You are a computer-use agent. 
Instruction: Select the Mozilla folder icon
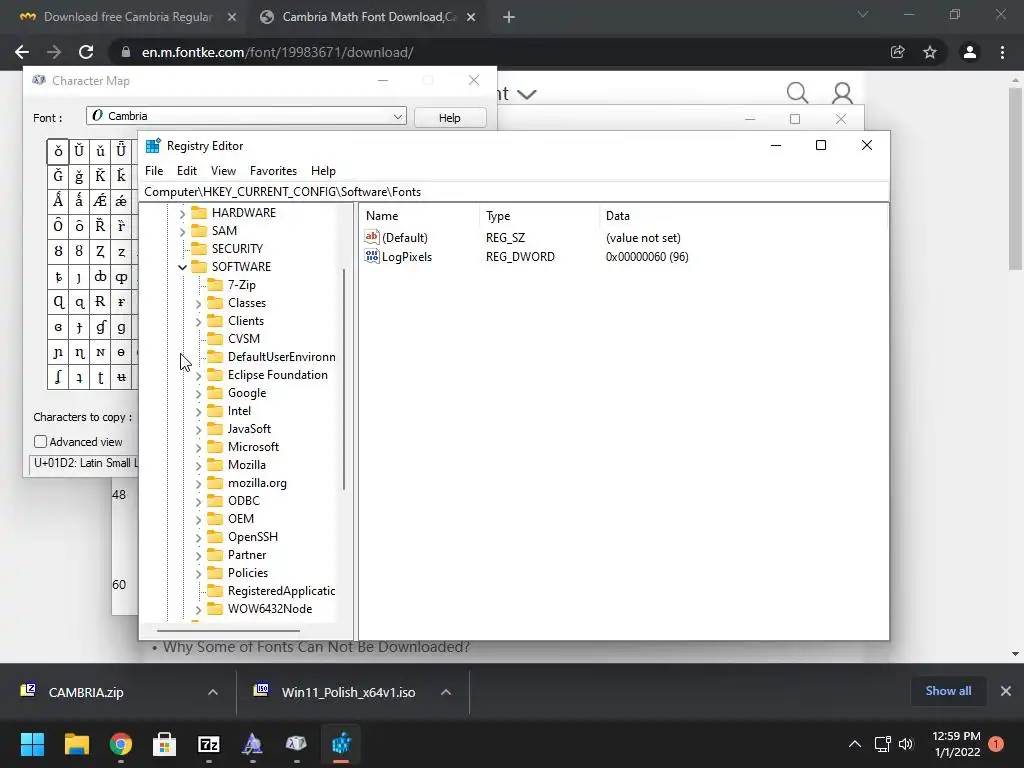(x=215, y=465)
